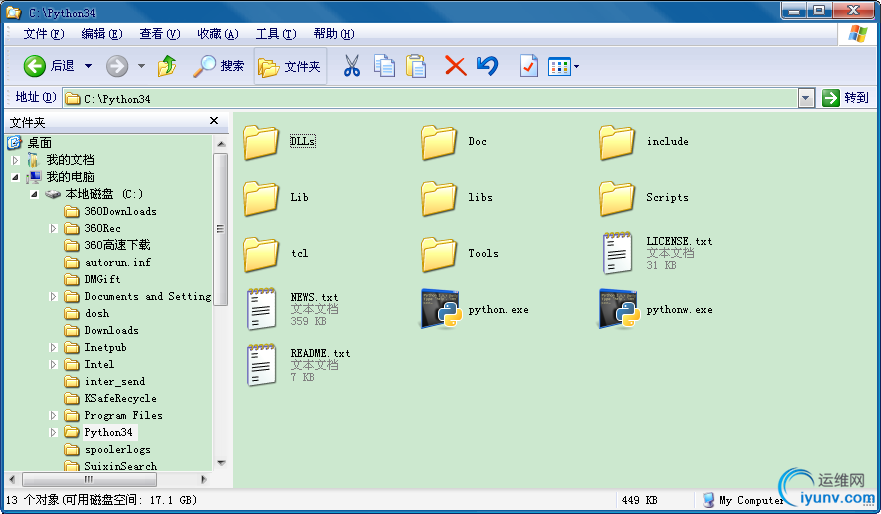Select the Lib folder
Viewport: 881px width, 514px height.
(276, 198)
